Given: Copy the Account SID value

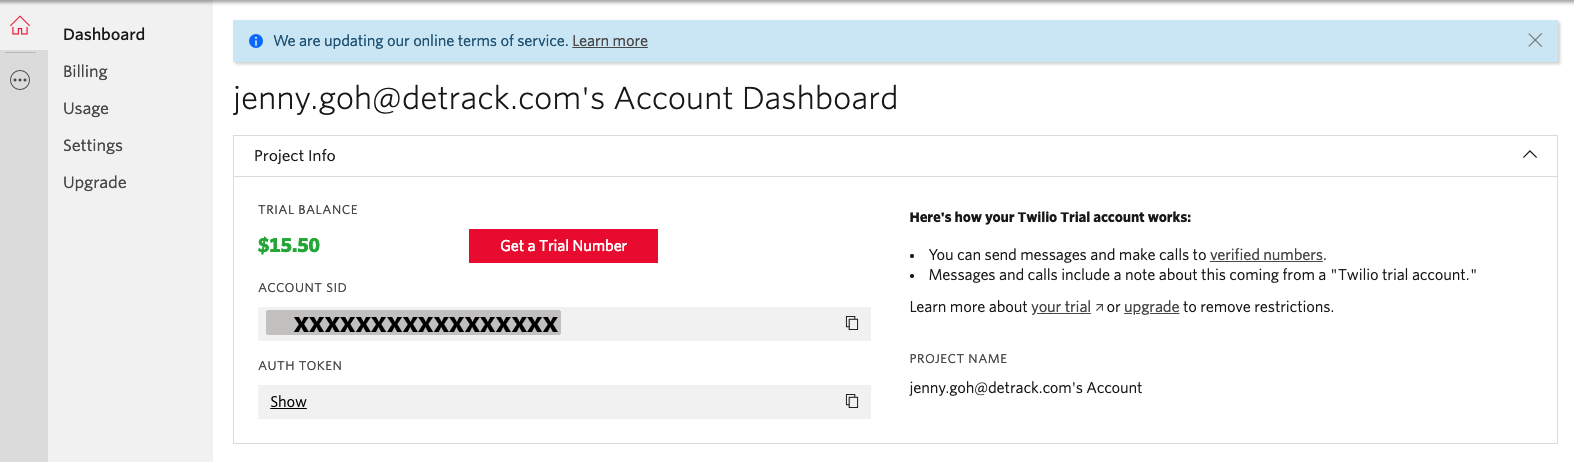Looking at the screenshot, I should (x=852, y=323).
